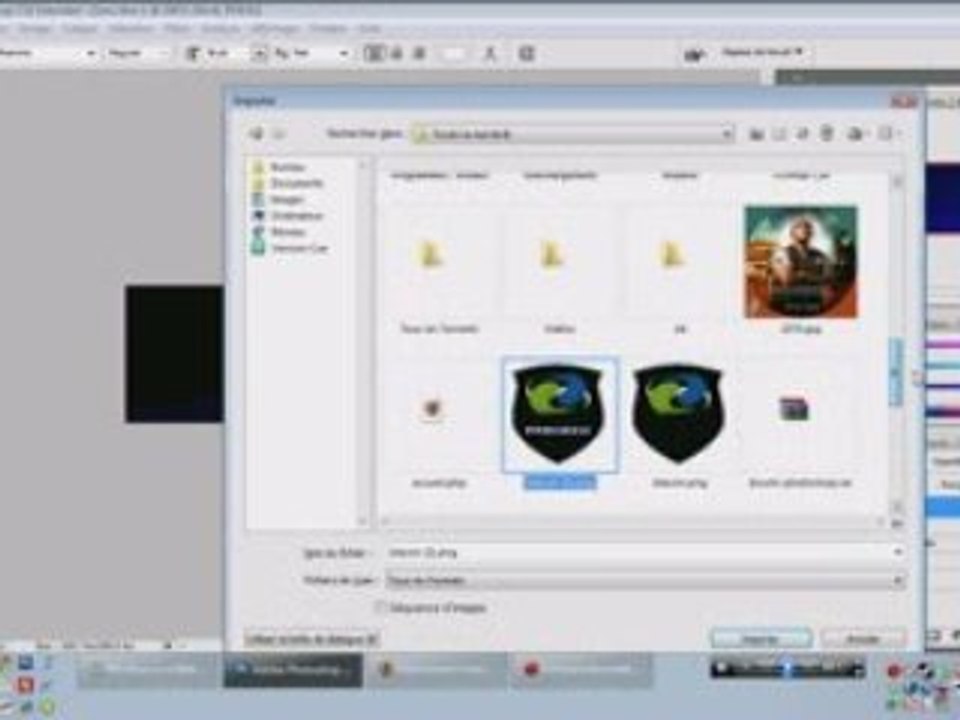This screenshot has height=720, width=960.
Task: Click the warp text icon
Action: coord(490,54)
